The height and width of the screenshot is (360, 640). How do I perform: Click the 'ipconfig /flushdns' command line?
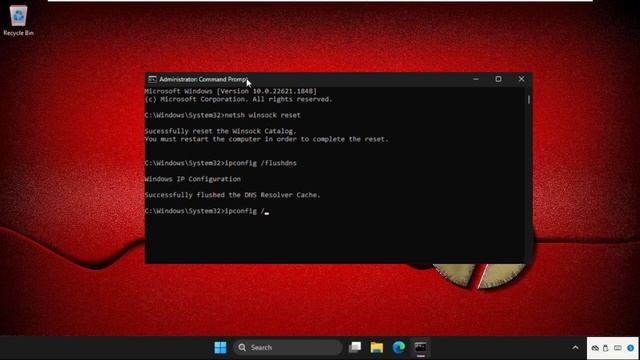coord(220,163)
